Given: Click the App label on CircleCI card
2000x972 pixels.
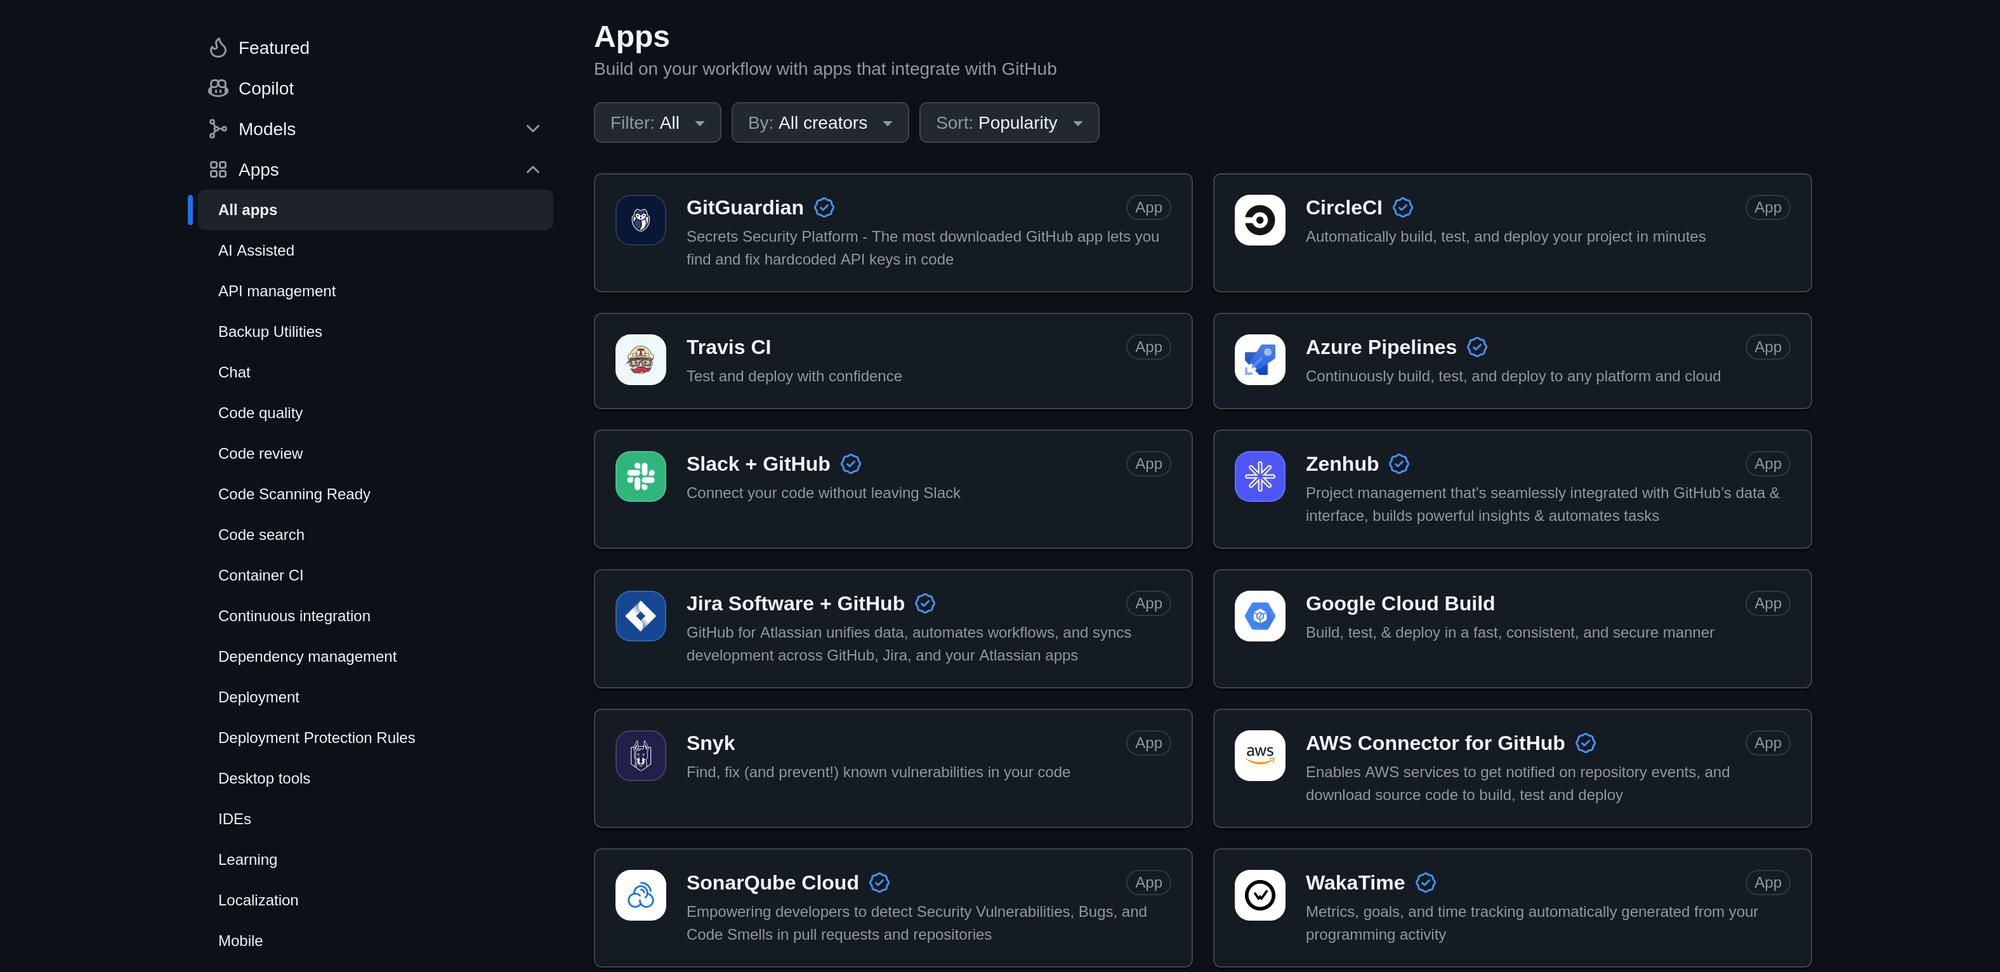Looking at the screenshot, I should (x=1767, y=208).
